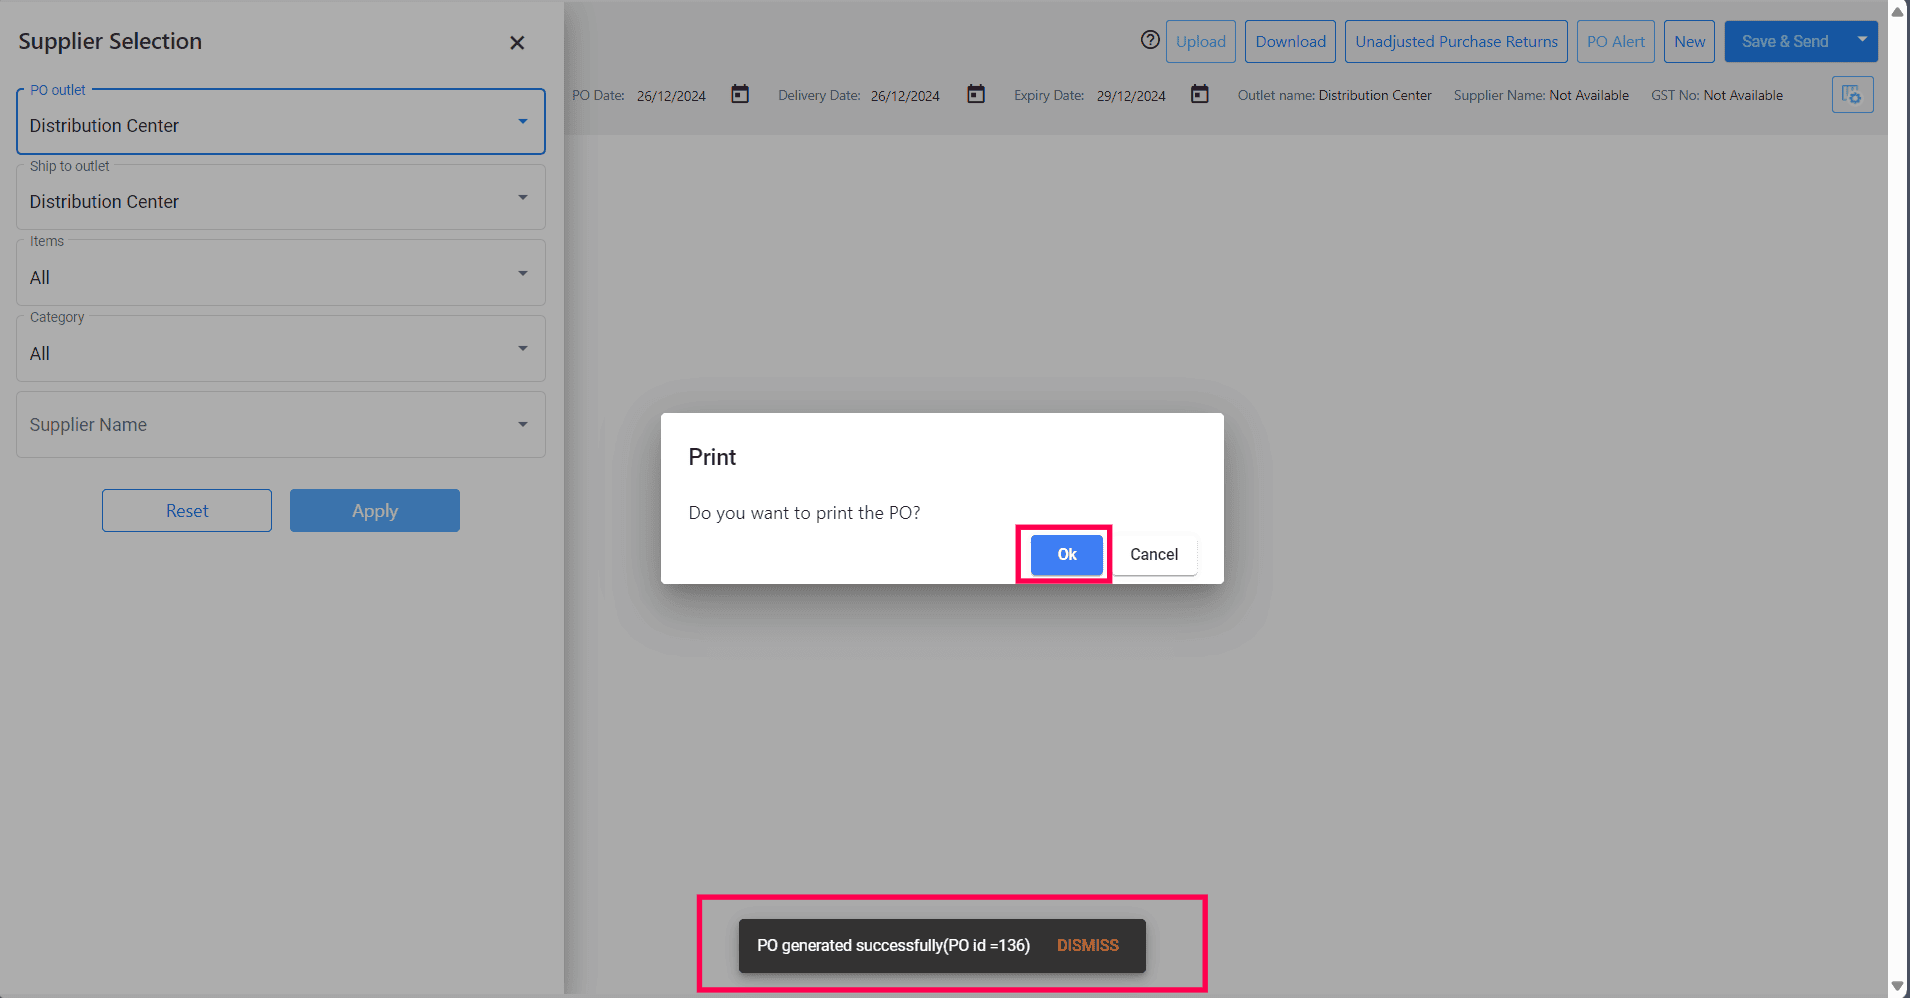Click the New button
The width and height of the screenshot is (1910, 998).
pos(1690,41)
